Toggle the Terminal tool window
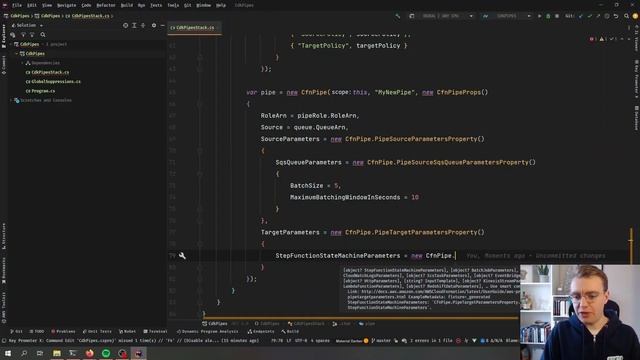Viewport: 640px width, 360px height. point(156,331)
